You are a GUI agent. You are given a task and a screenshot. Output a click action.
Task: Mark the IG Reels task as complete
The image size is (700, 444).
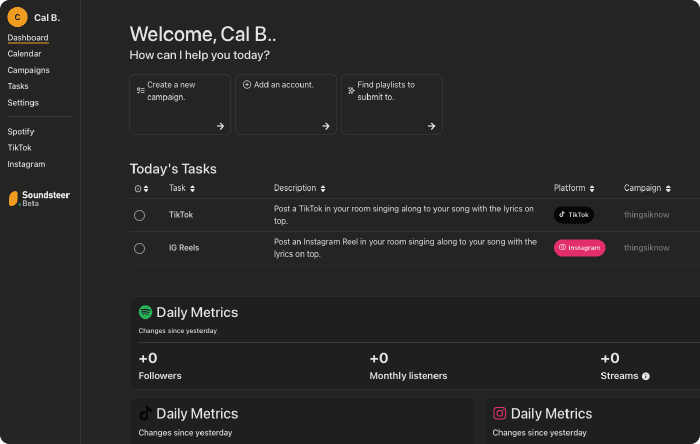[139, 248]
